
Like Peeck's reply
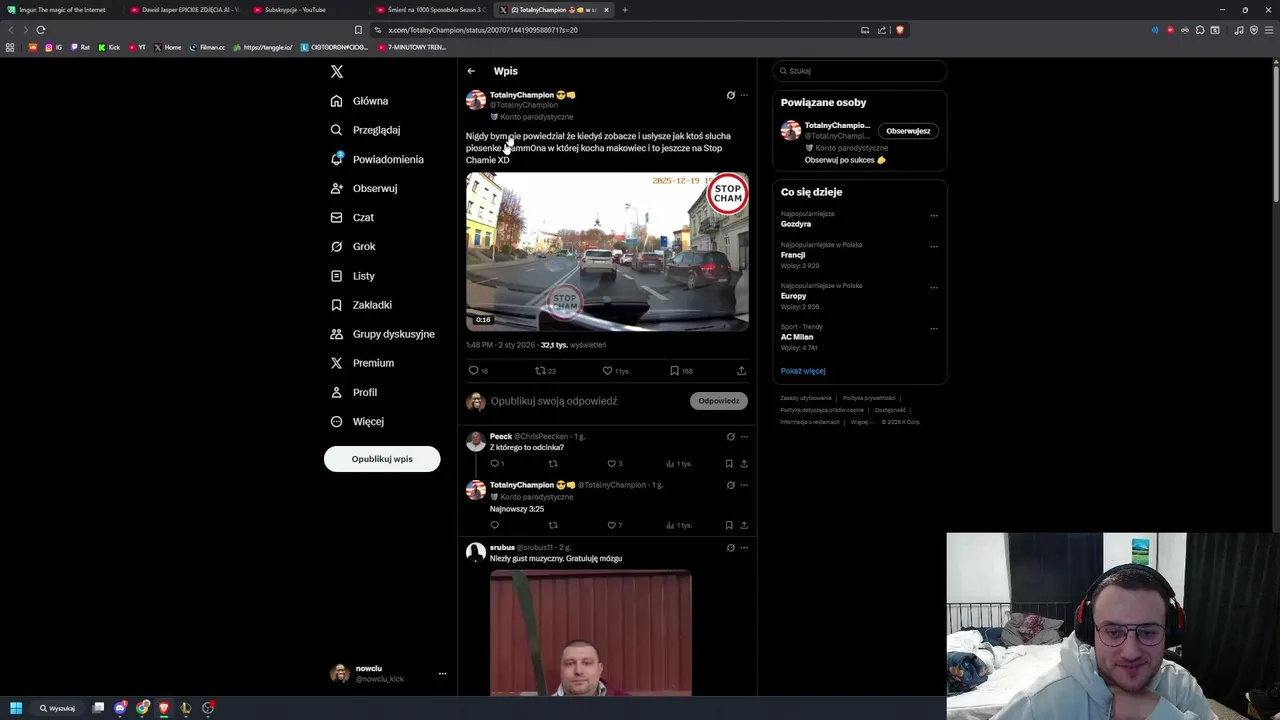[612, 464]
